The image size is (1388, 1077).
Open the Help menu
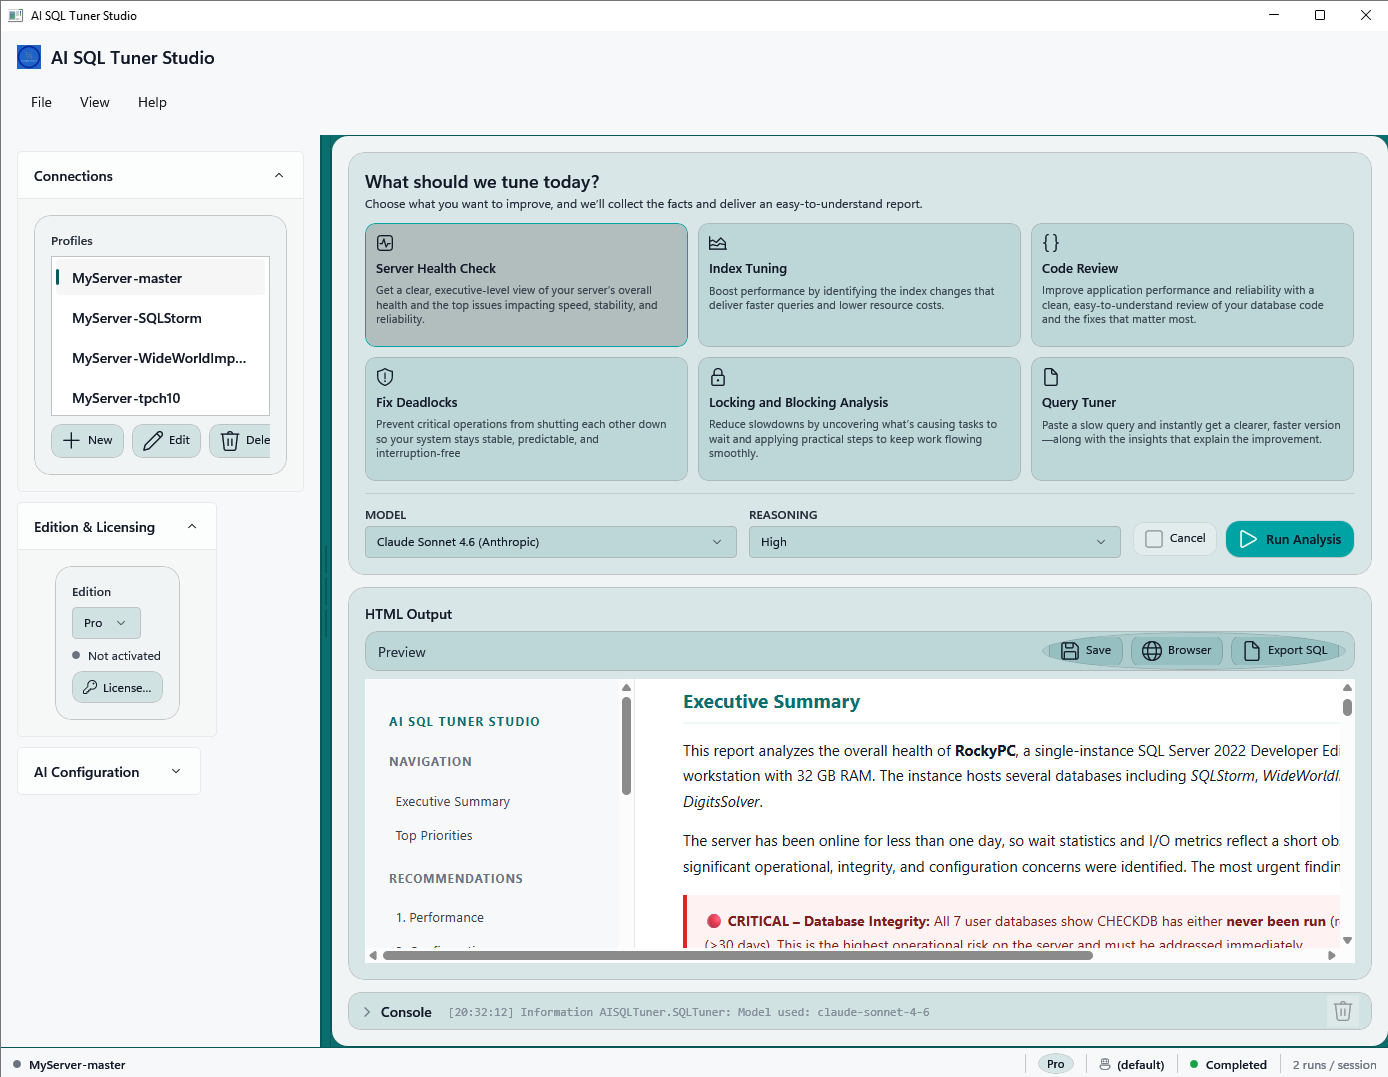[152, 102]
